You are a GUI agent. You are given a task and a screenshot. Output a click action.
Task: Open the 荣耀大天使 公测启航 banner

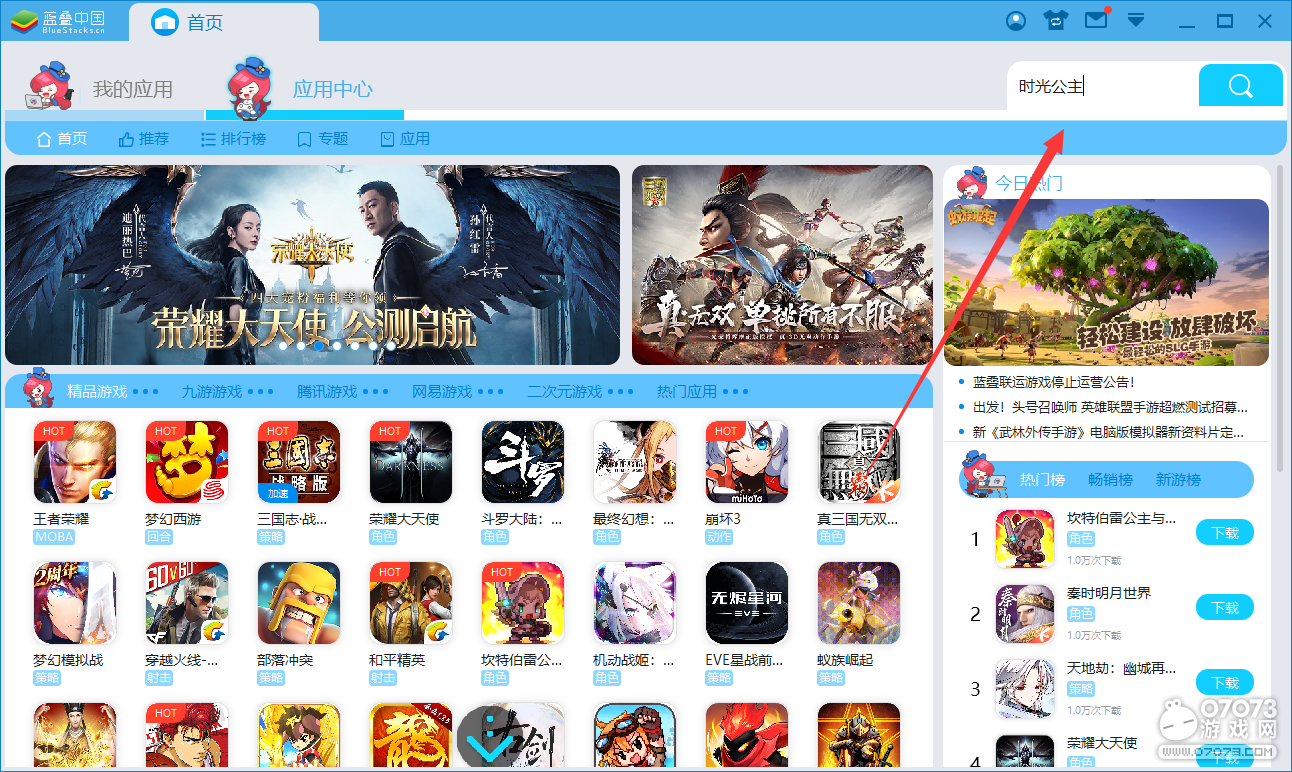pyautogui.click(x=313, y=265)
